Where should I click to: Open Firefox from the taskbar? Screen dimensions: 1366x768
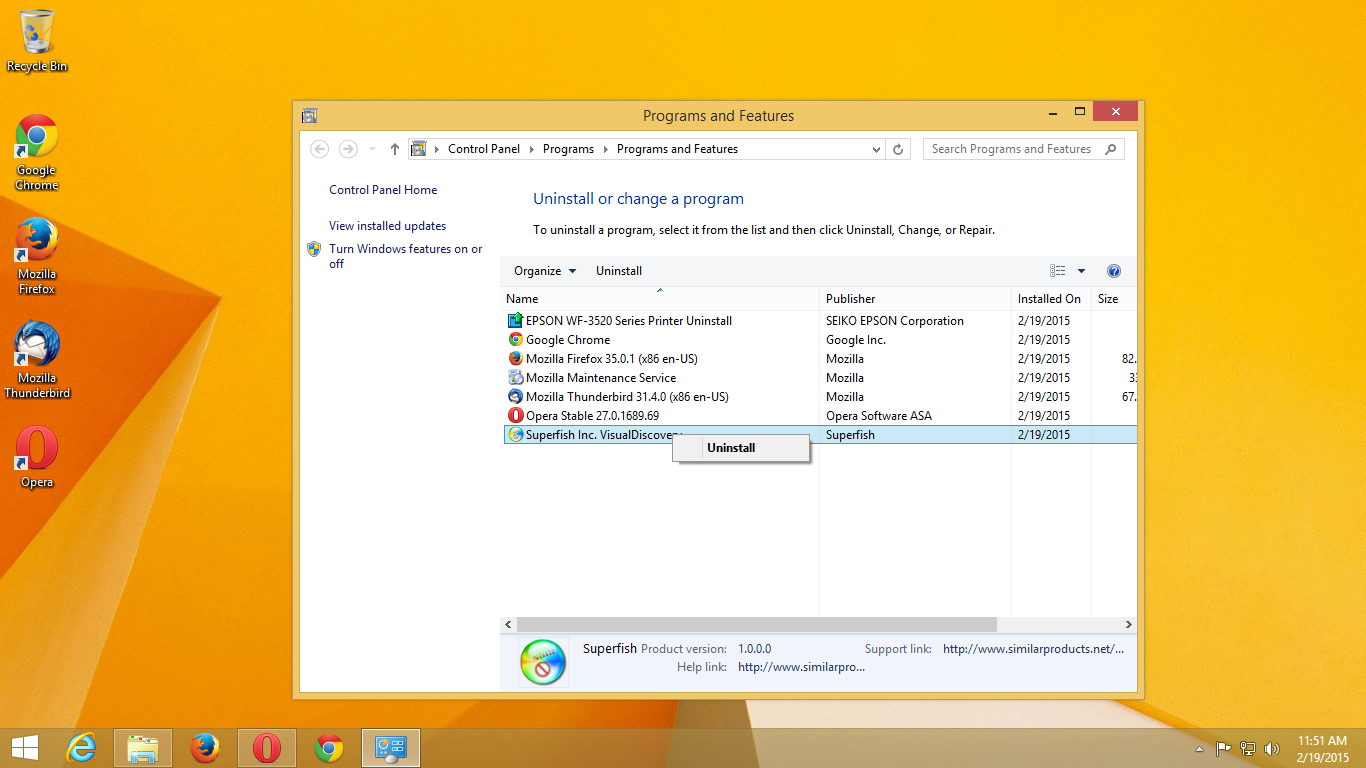(205, 748)
